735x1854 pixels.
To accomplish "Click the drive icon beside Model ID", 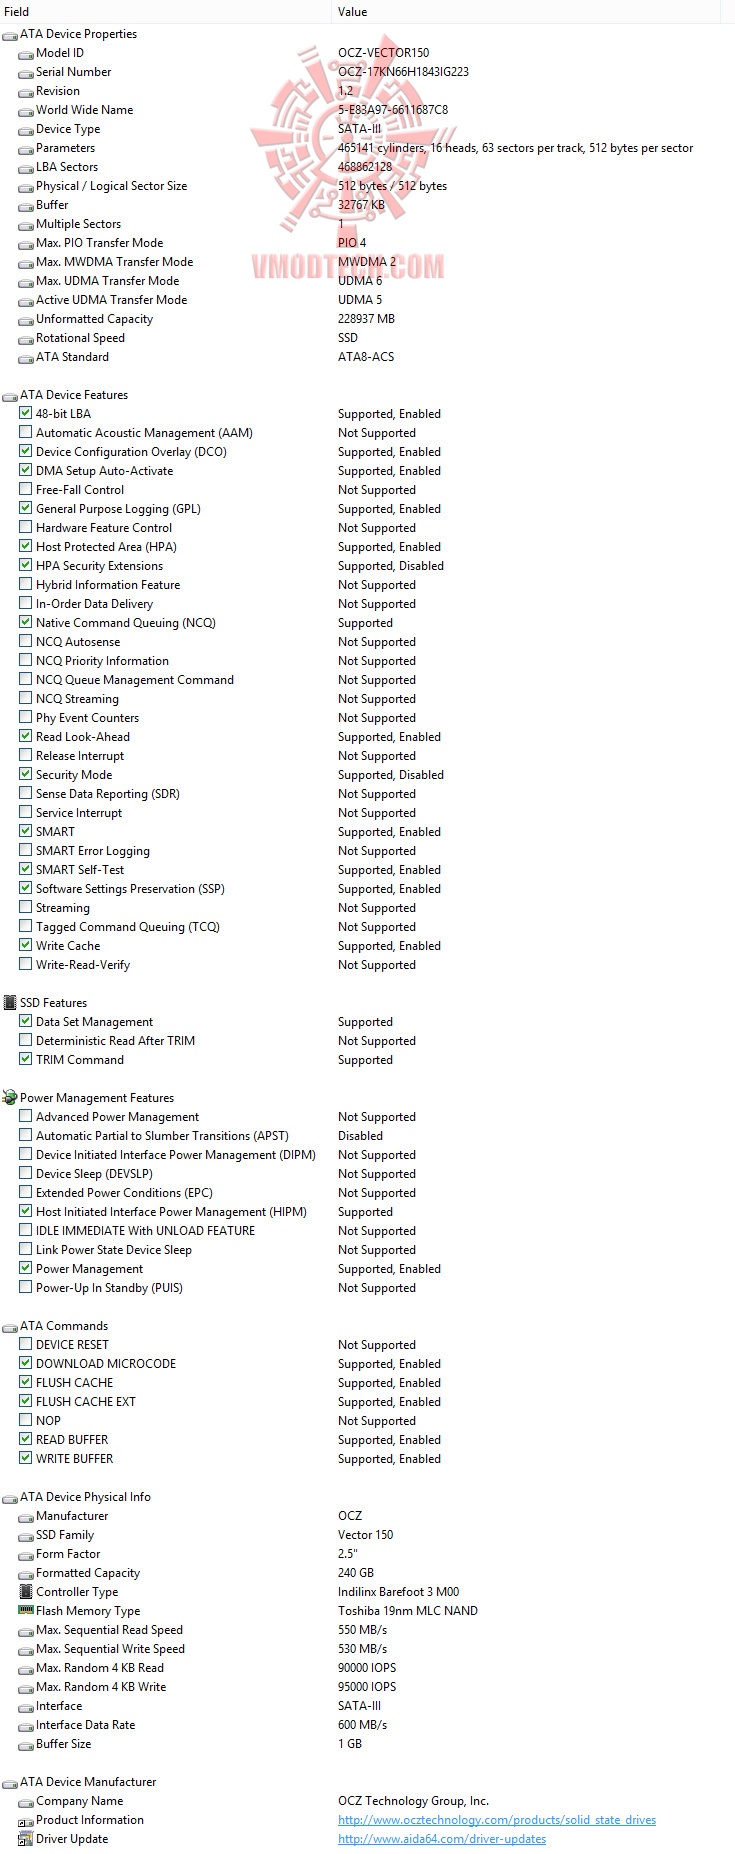I will click(x=26, y=54).
